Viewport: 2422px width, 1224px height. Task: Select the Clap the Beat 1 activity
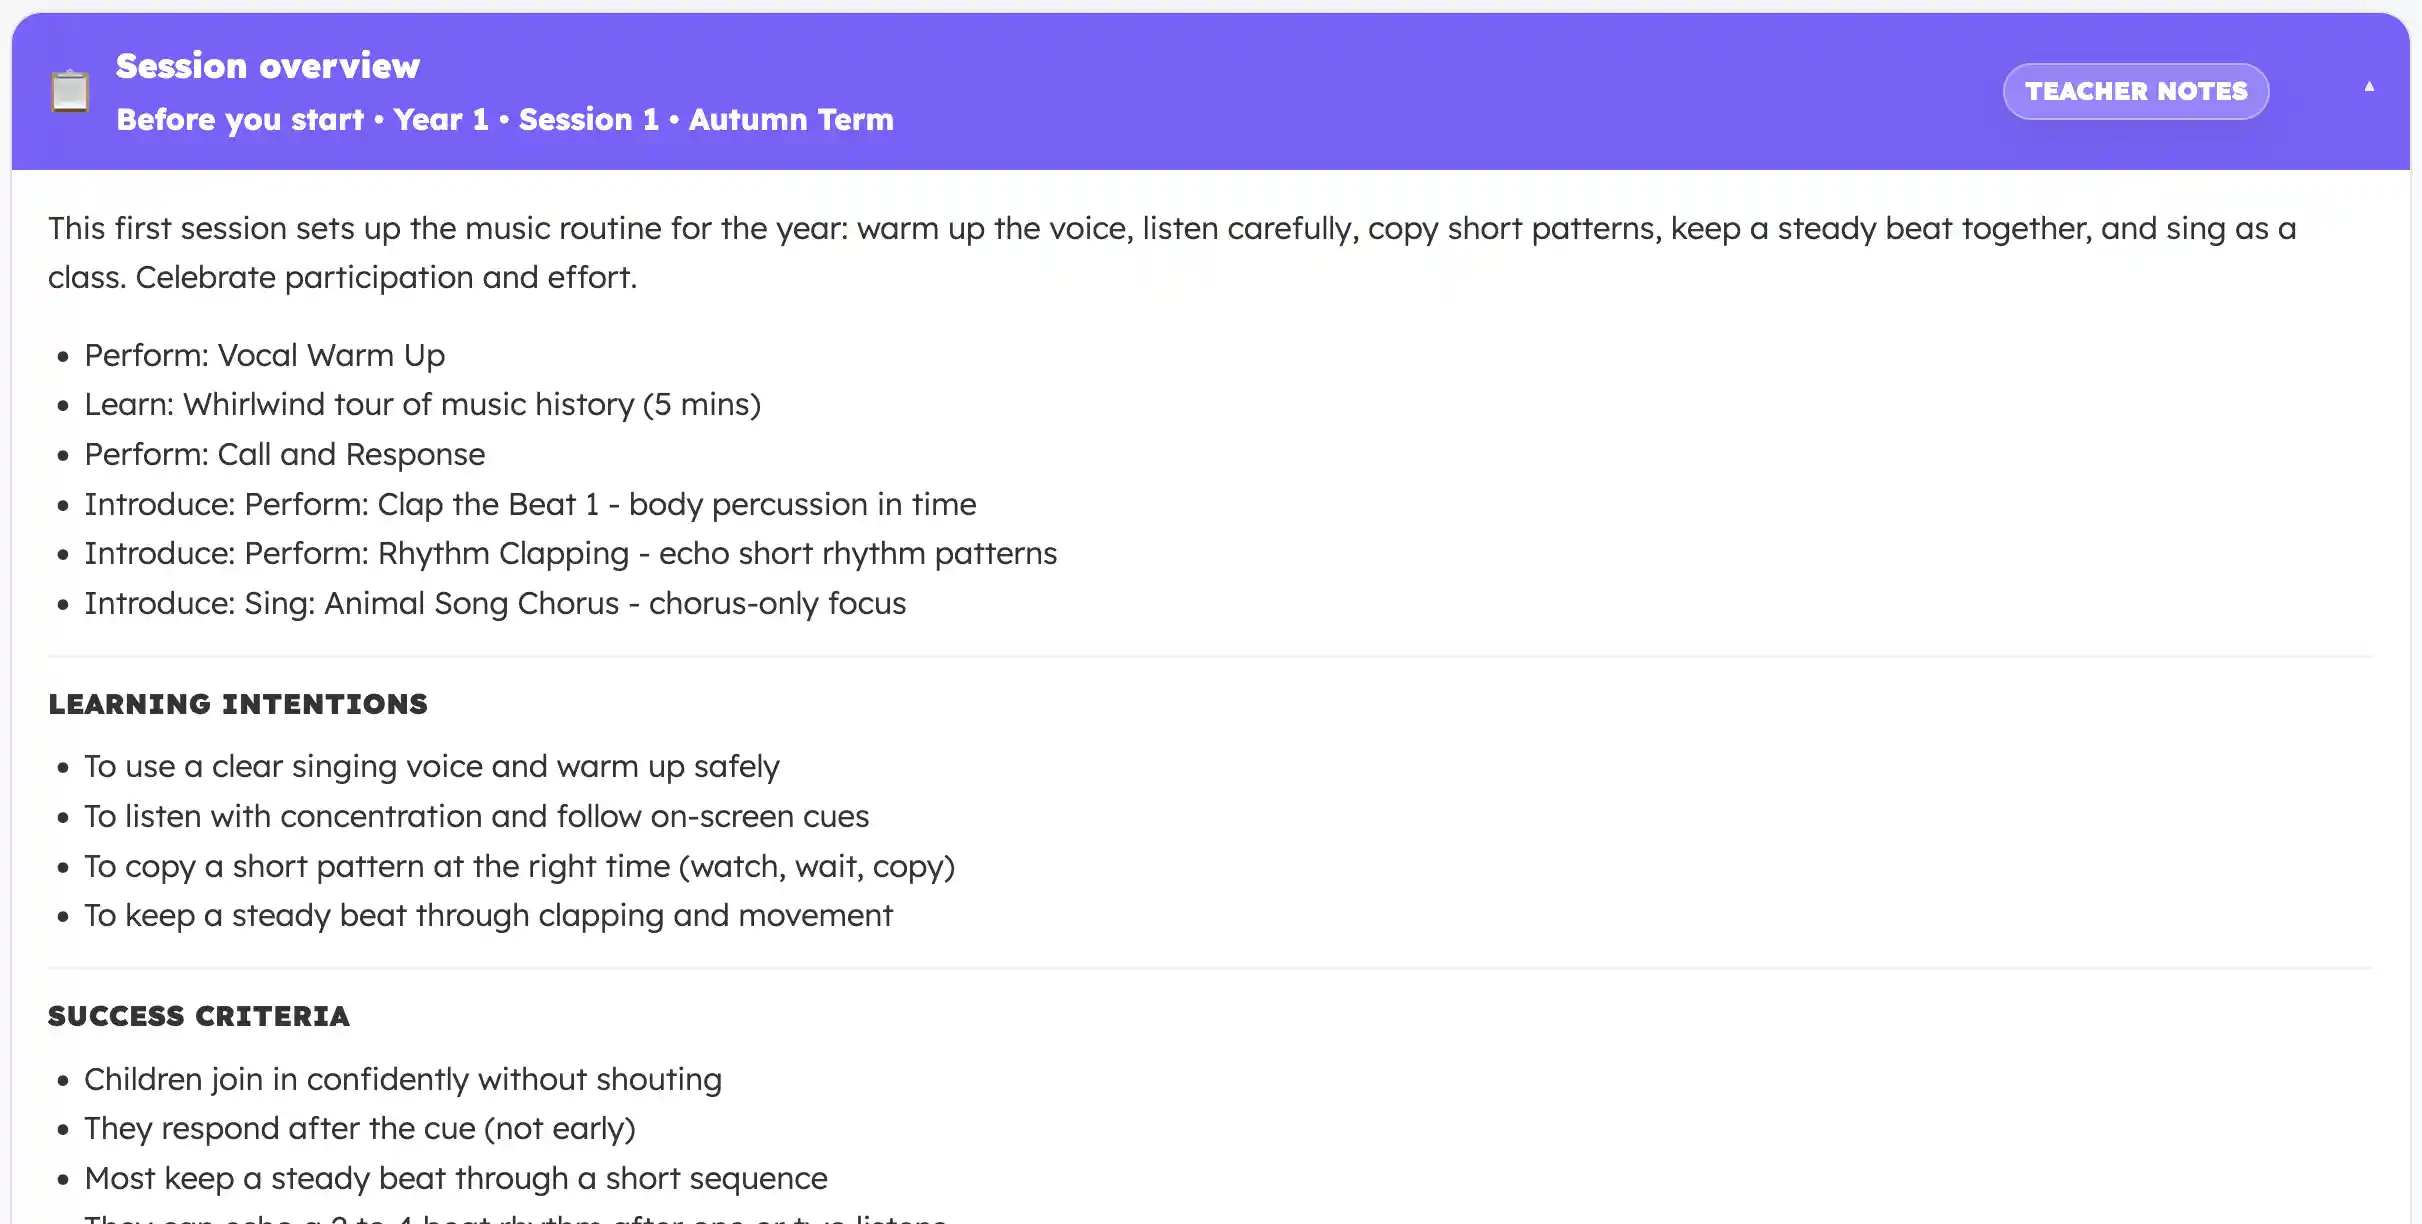pos(530,504)
